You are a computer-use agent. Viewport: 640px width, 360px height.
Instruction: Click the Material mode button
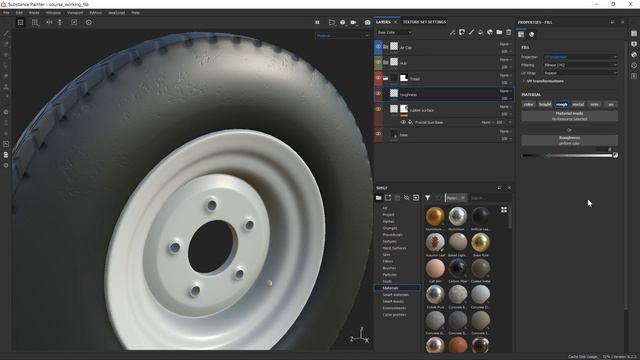[569, 116]
